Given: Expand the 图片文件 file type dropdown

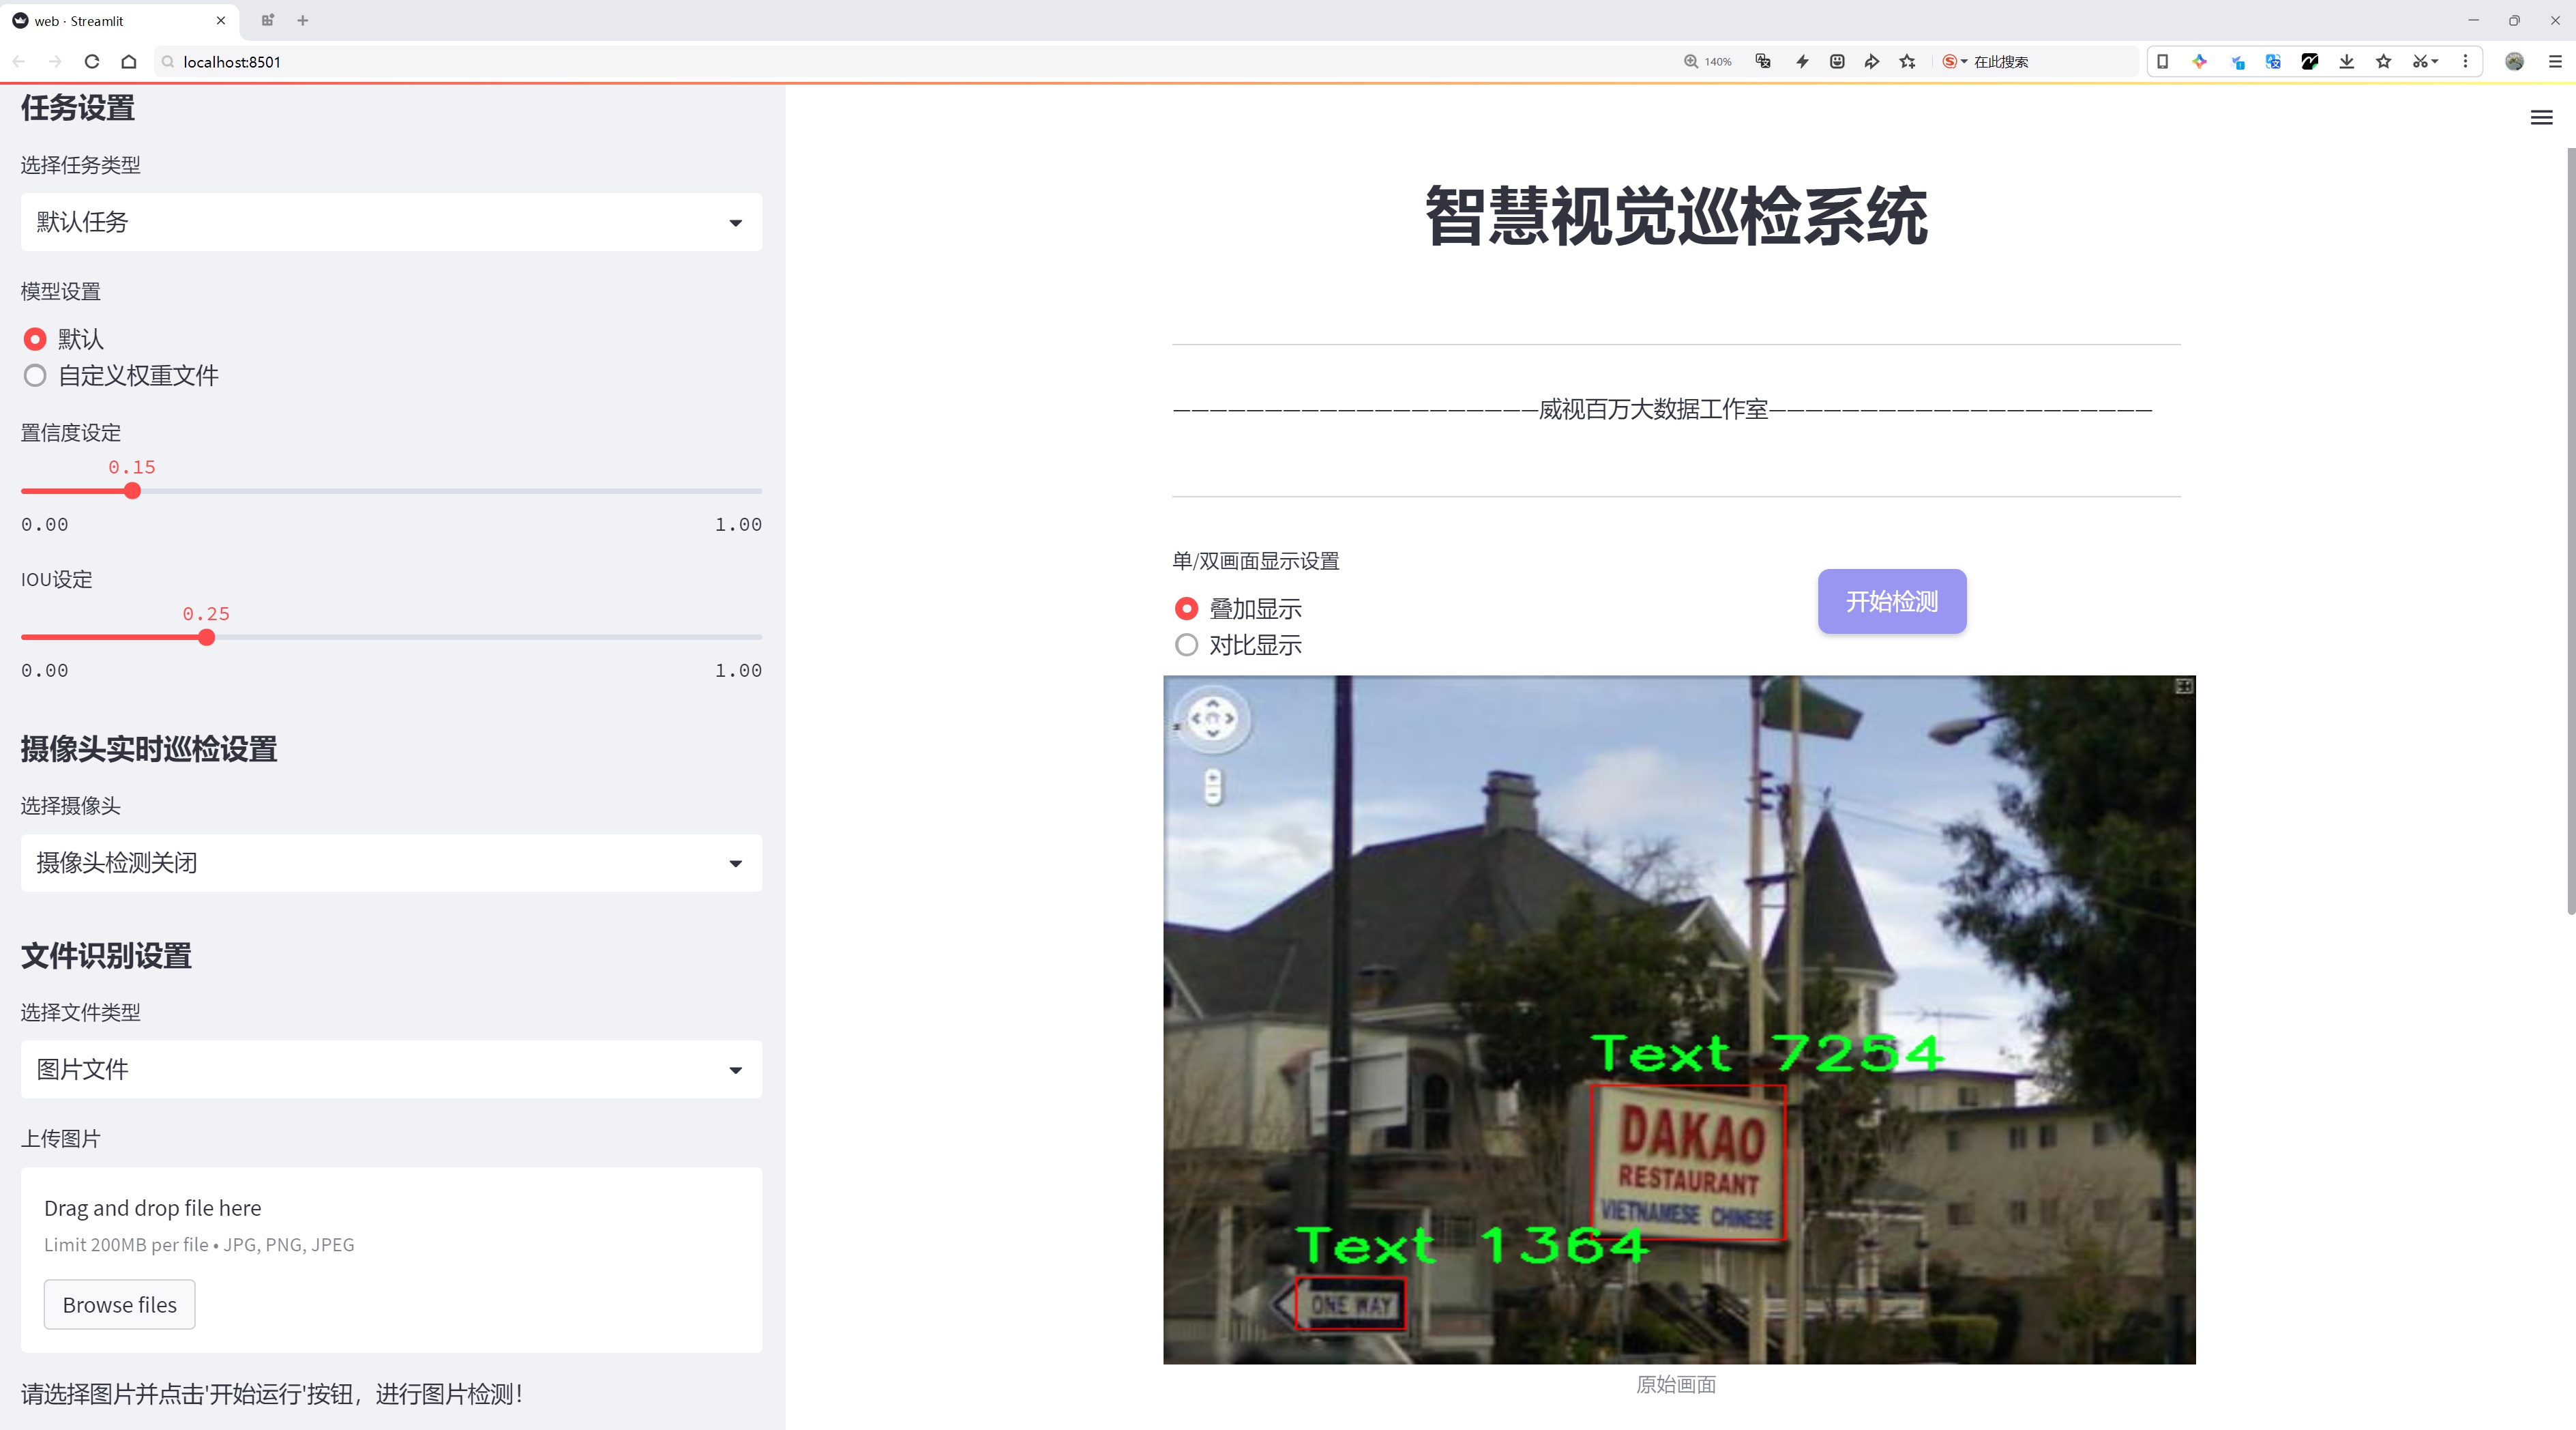Looking at the screenshot, I should (391, 1069).
